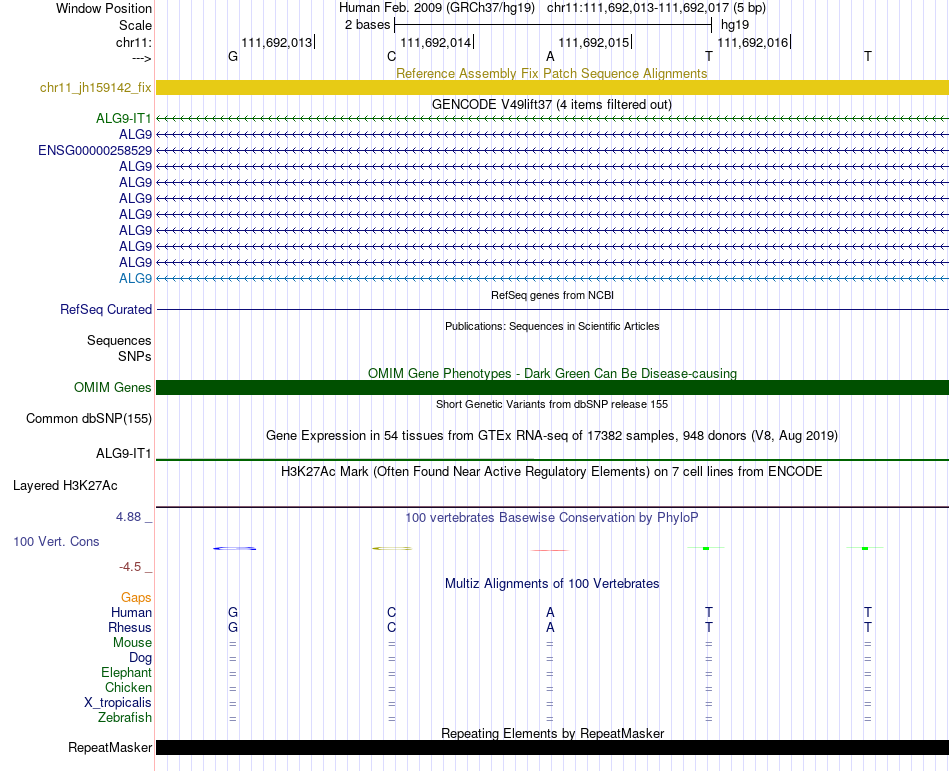Click the orange Gaps label

(136, 598)
